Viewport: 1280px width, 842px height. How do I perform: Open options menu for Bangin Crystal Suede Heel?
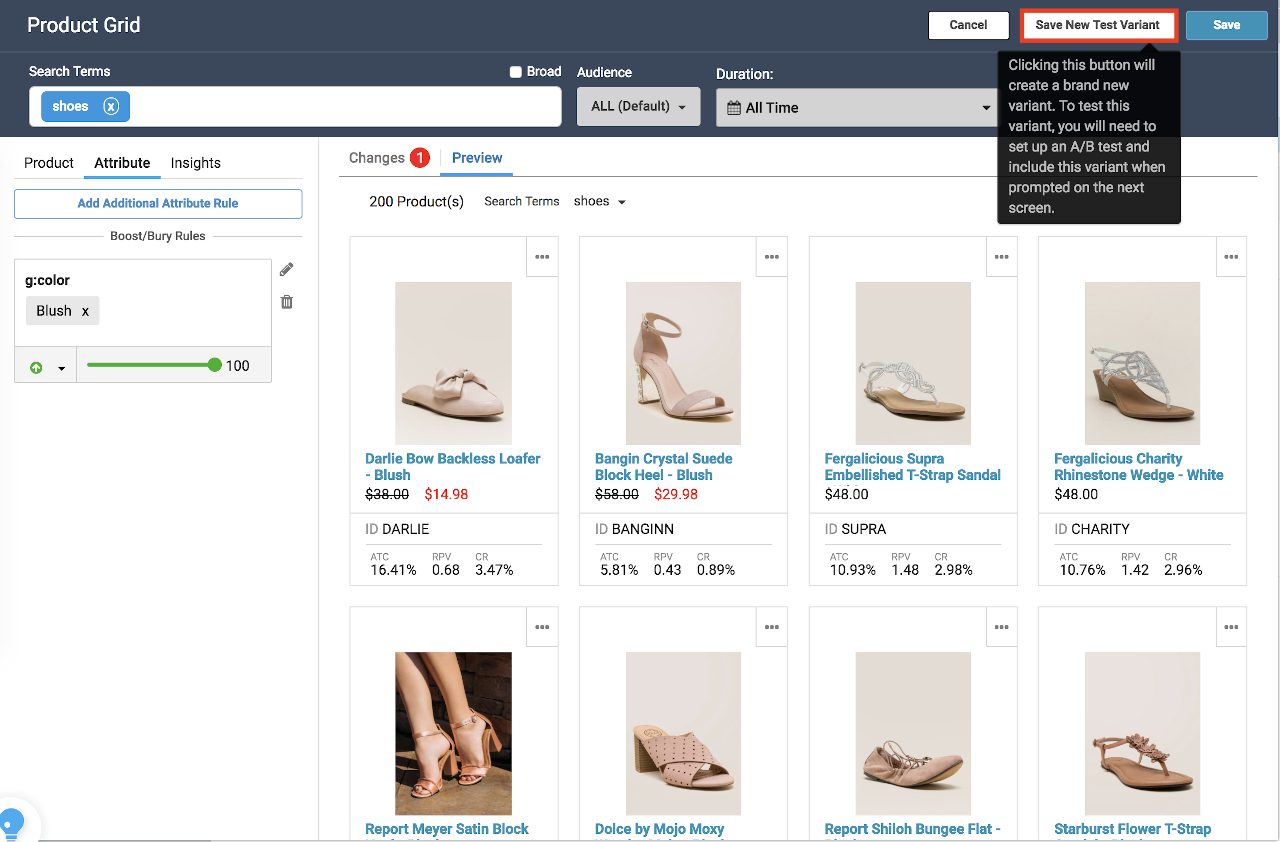pos(772,257)
